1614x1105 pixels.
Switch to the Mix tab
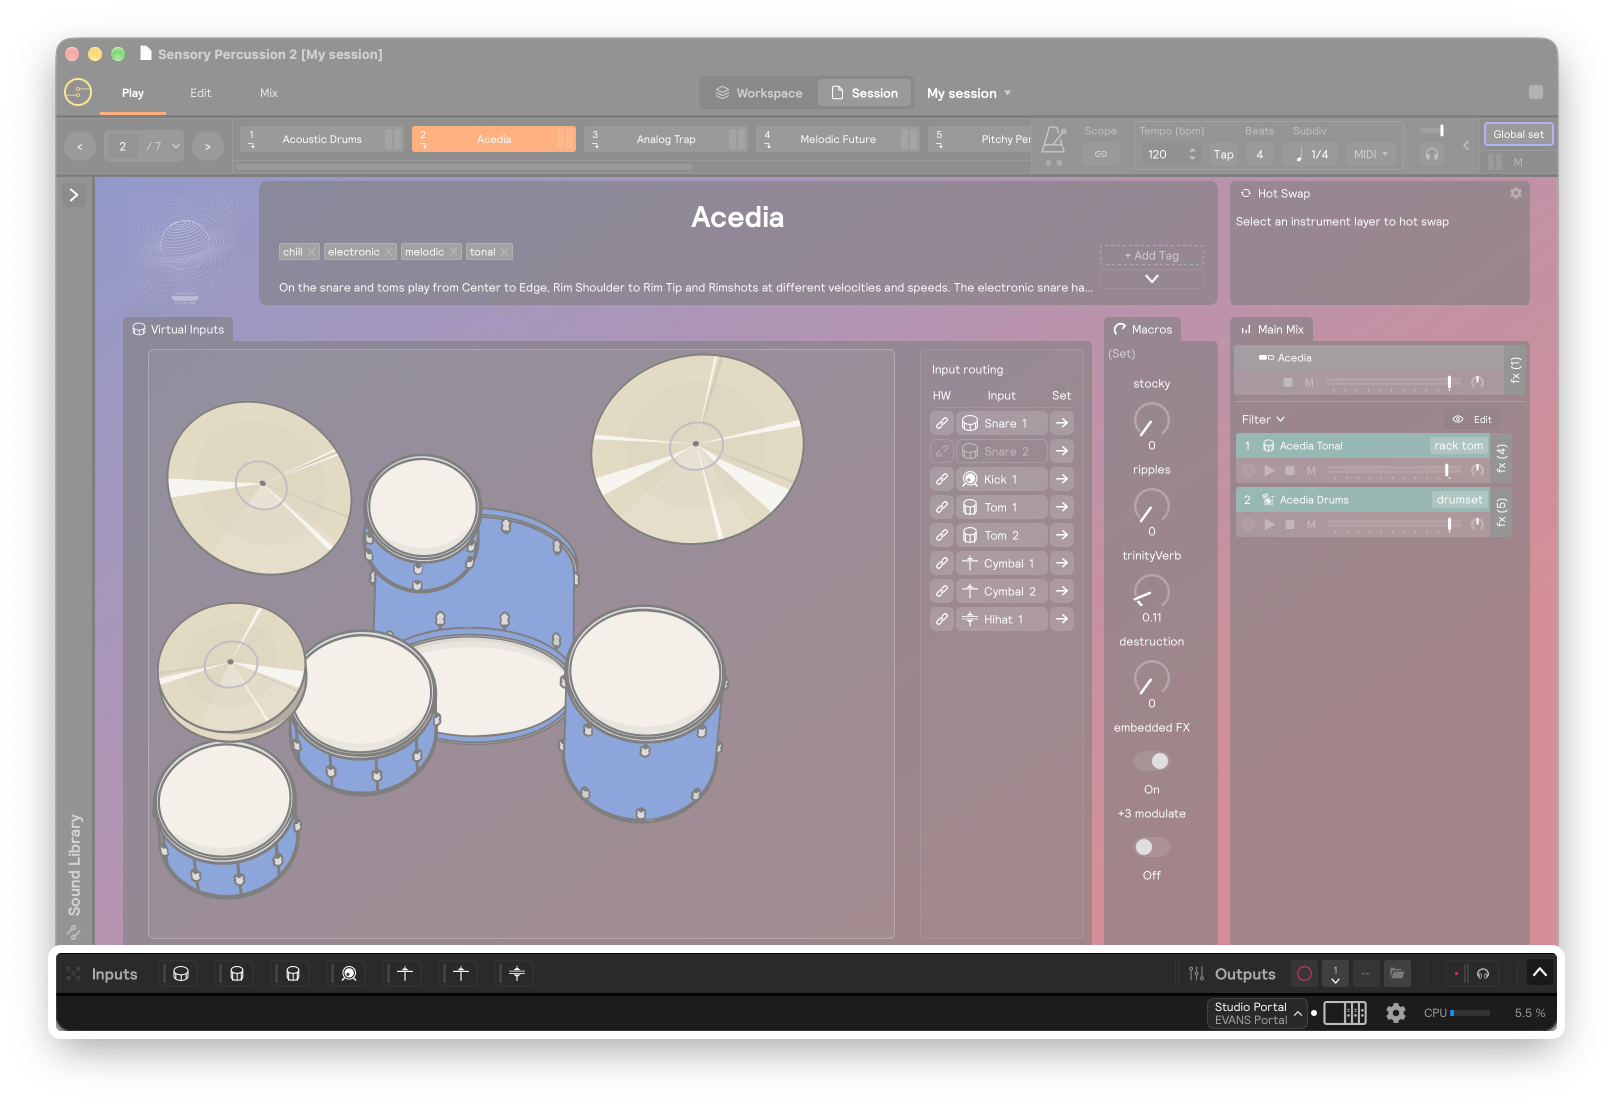[x=269, y=93]
